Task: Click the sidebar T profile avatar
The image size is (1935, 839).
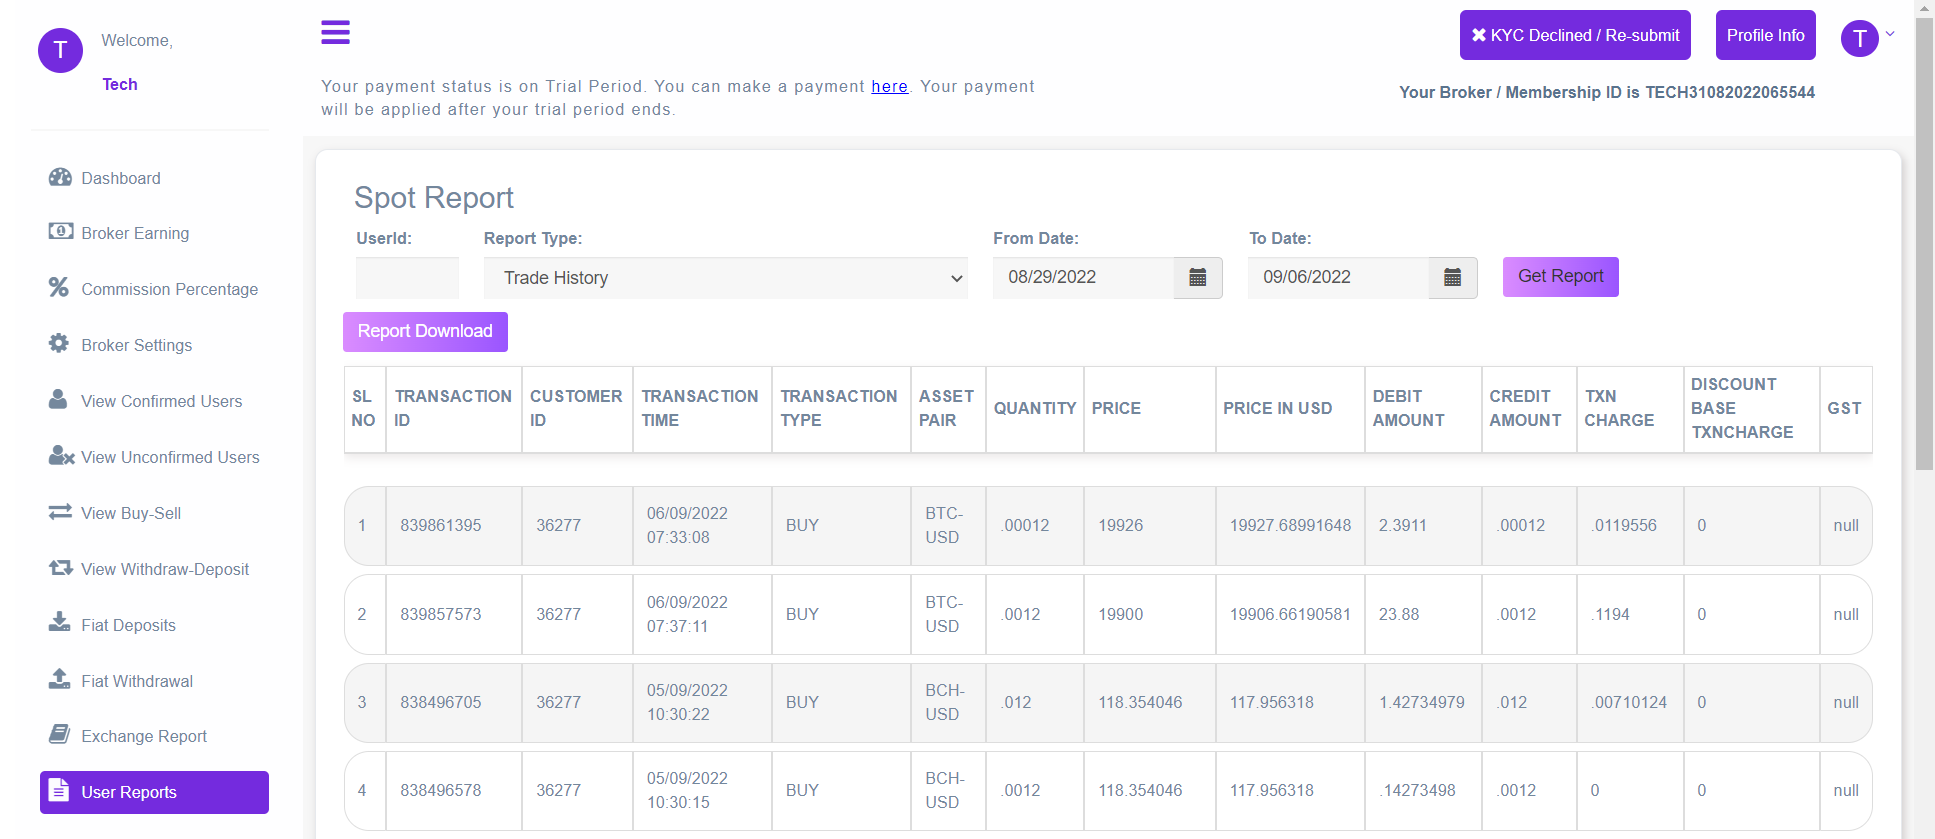Action: pos(60,50)
